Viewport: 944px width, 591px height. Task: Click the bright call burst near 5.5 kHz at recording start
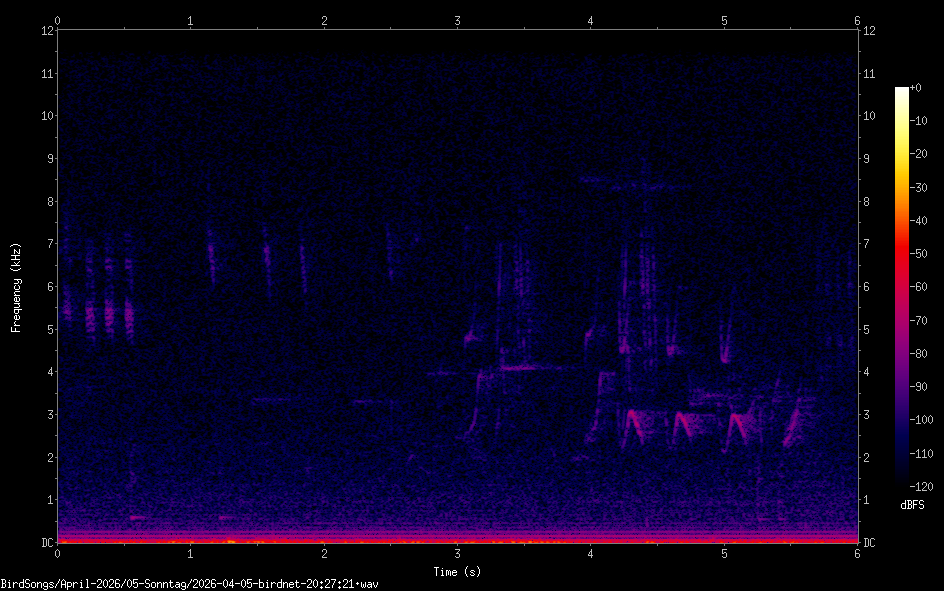tap(90, 316)
